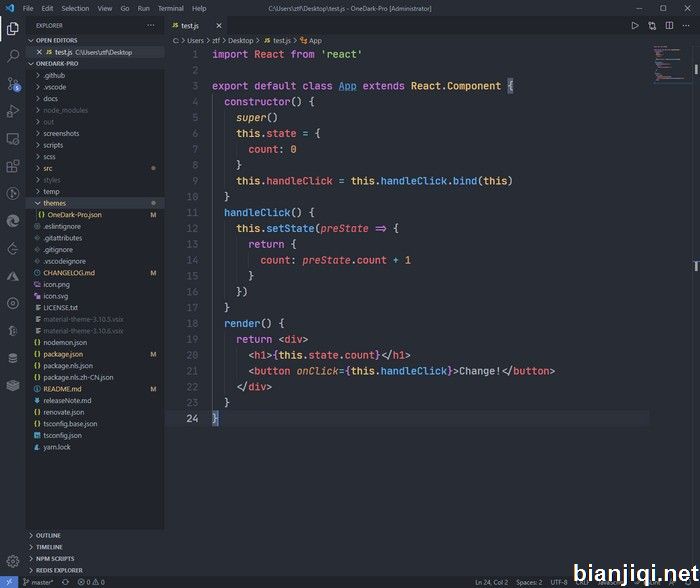Open the Microsoft Edge tools activity icon
Viewport: 700px width, 588px height.
[12, 221]
